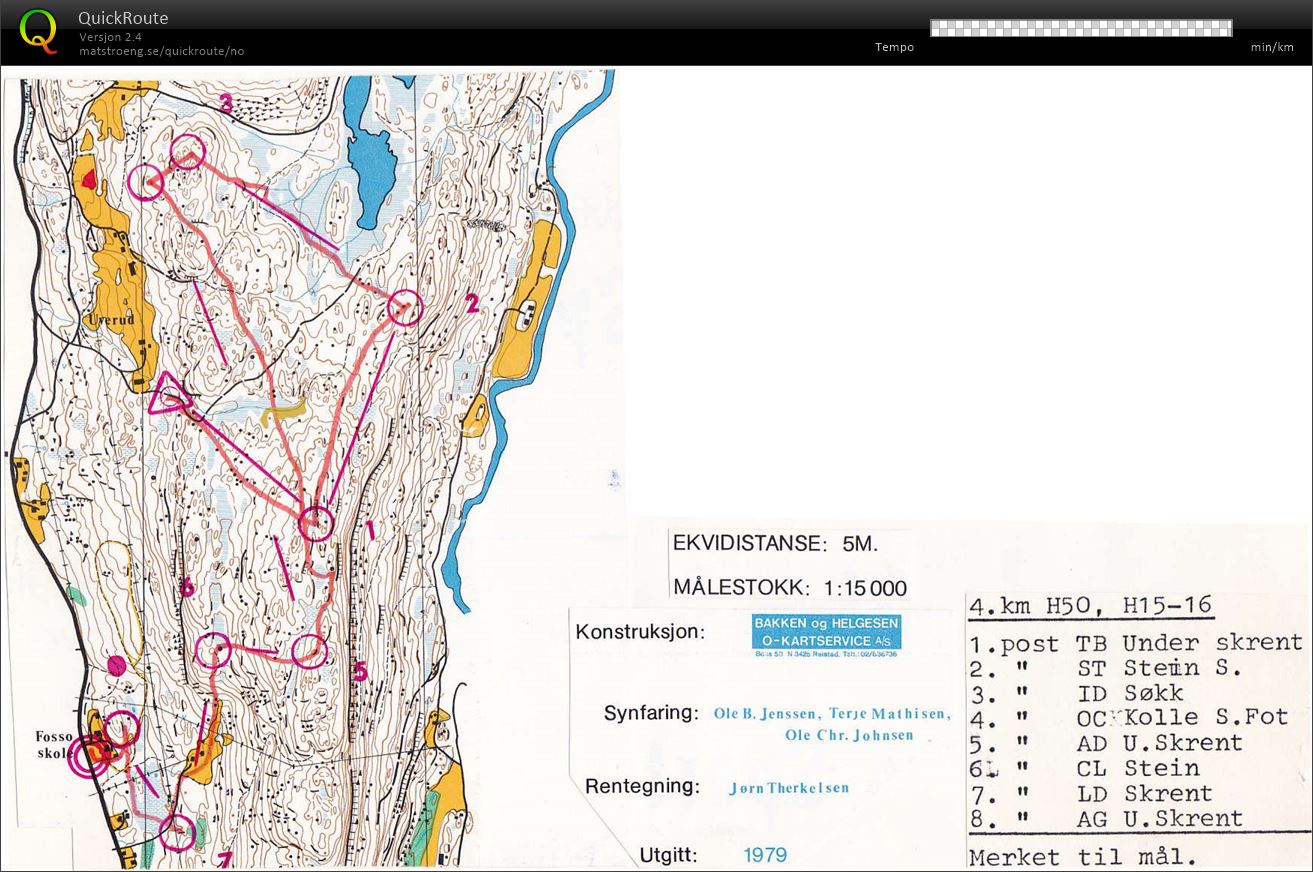The width and height of the screenshot is (1313, 872).
Task: Click the magenta number 6 label
Action: click(186, 588)
